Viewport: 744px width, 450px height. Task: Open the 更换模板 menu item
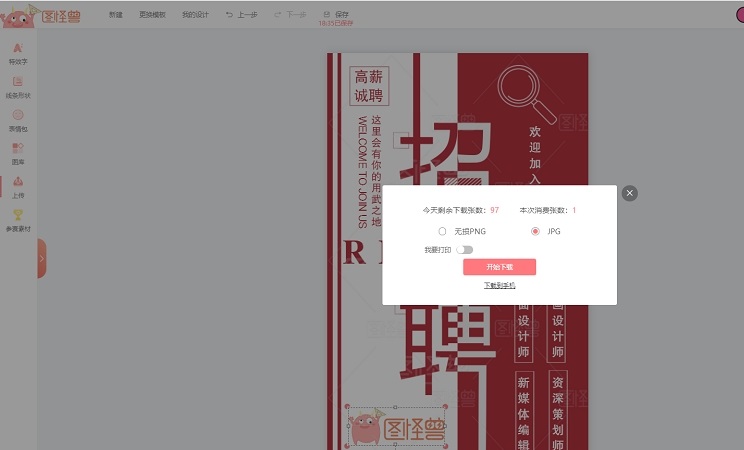click(152, 15)
